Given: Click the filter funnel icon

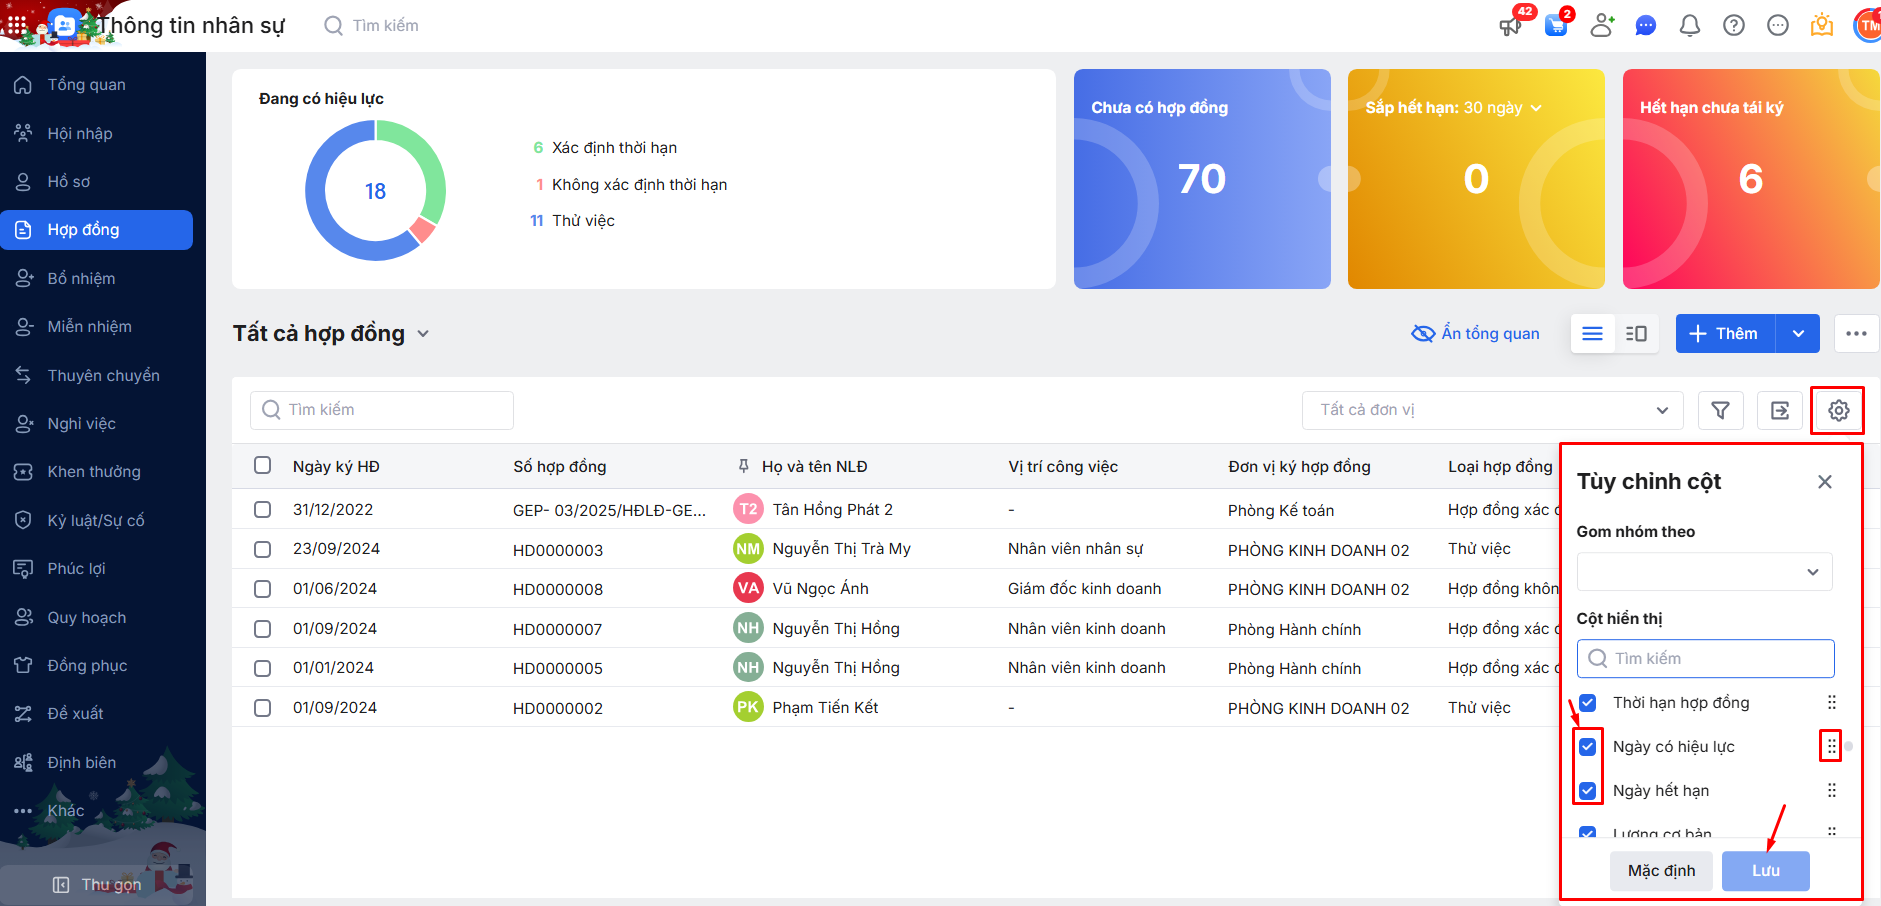Looking at the screenshot, I should point(1720,410).
